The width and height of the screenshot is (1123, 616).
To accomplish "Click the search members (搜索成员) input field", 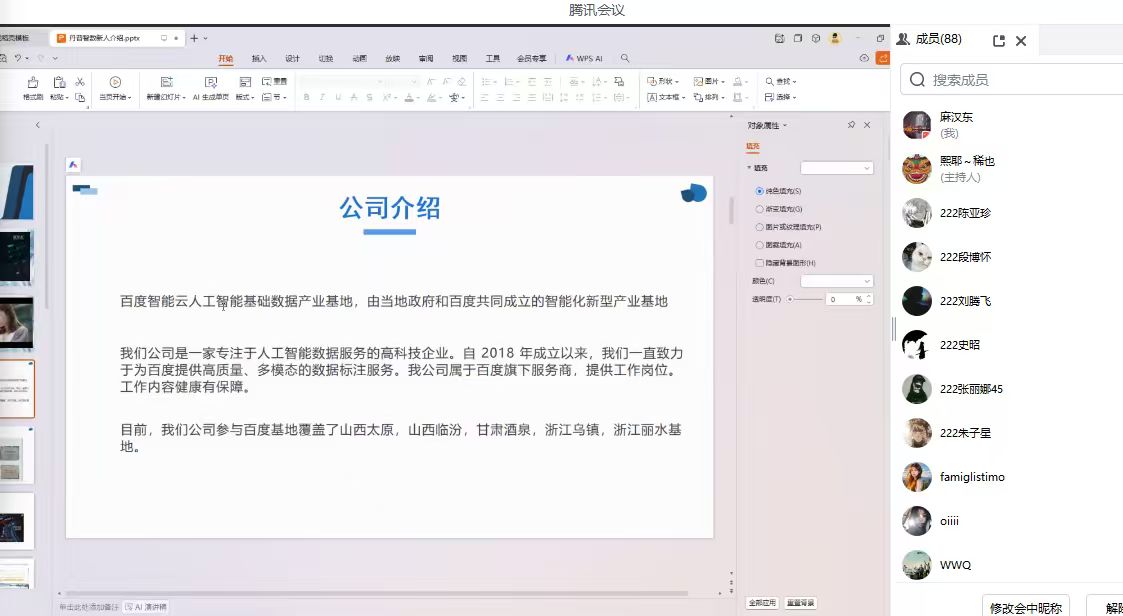I will click(1020, 79).
